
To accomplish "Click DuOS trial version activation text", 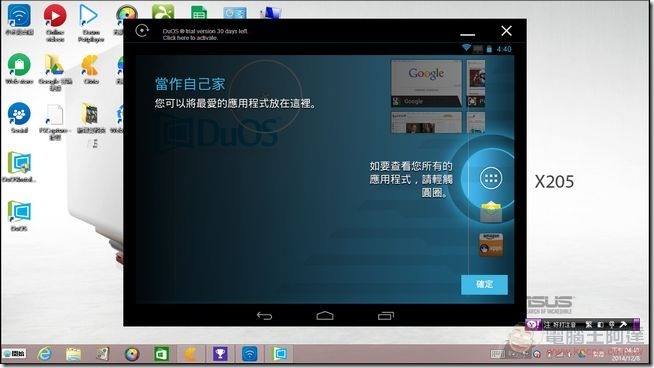I will 205,34.
